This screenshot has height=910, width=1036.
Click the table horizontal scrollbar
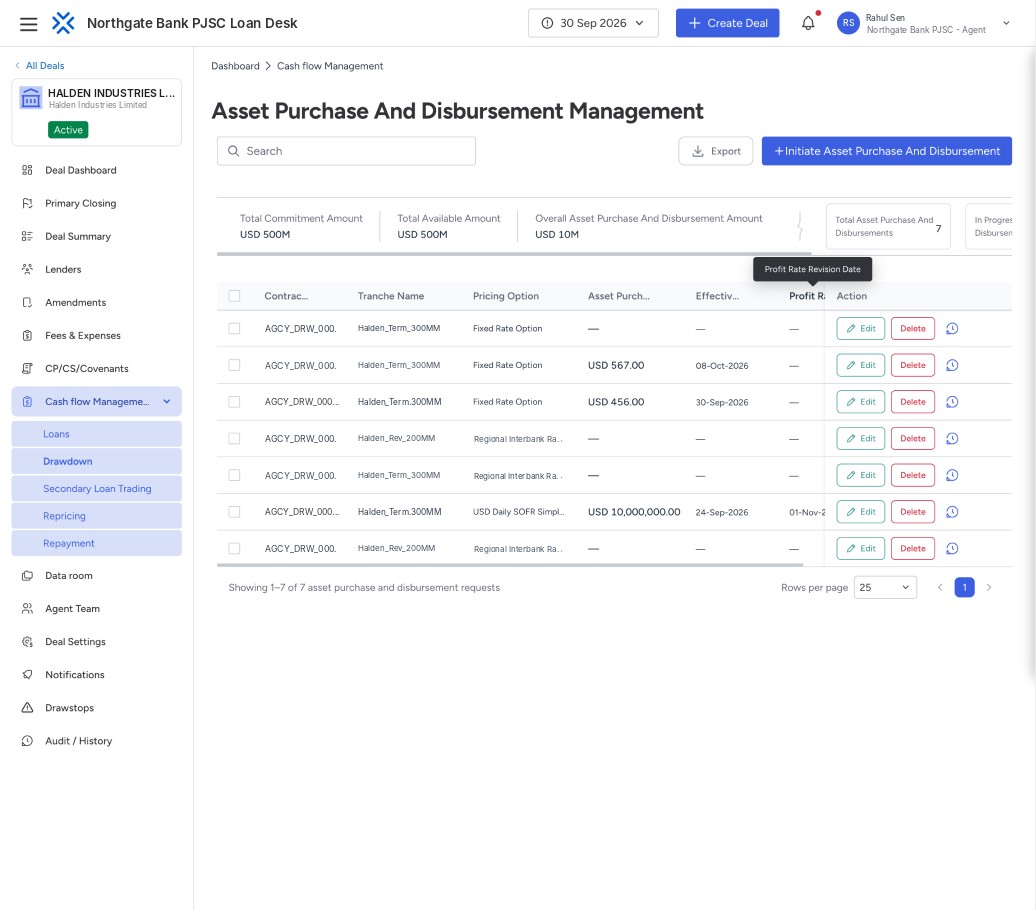click(510, 565)
